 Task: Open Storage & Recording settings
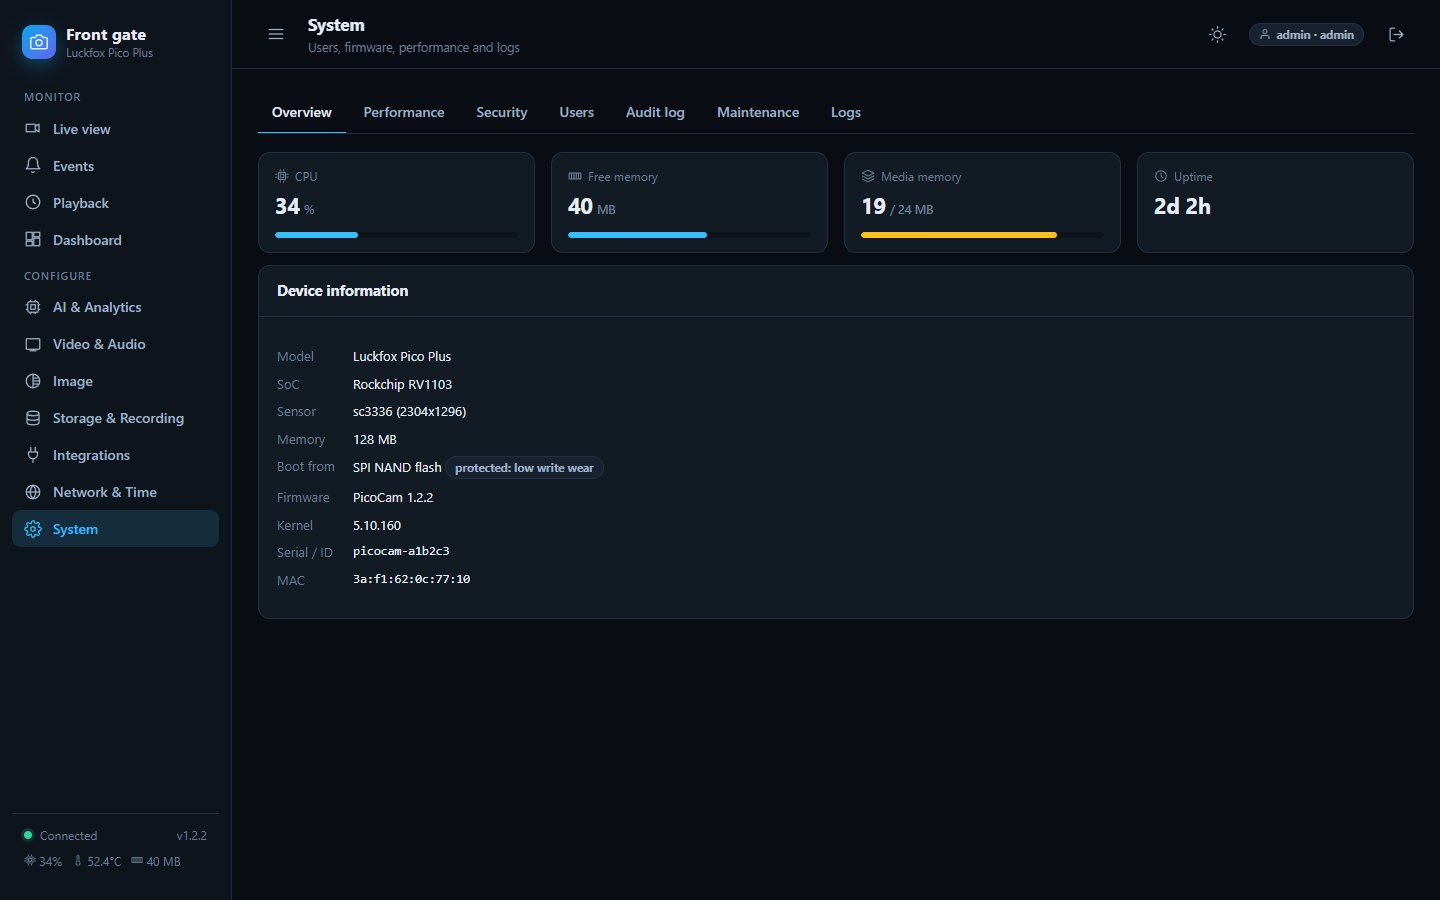coord(115,418)
